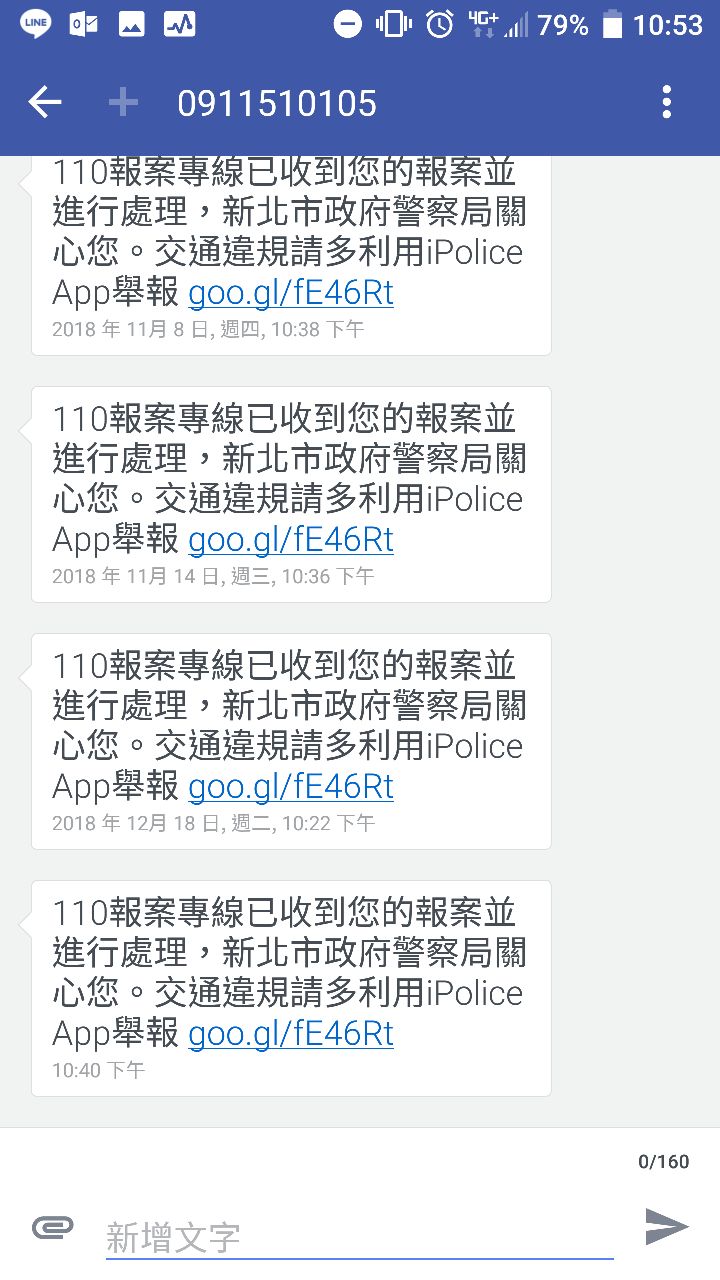
Task: Tap the 新增文字 message input field
Action: pos(359,1237)
